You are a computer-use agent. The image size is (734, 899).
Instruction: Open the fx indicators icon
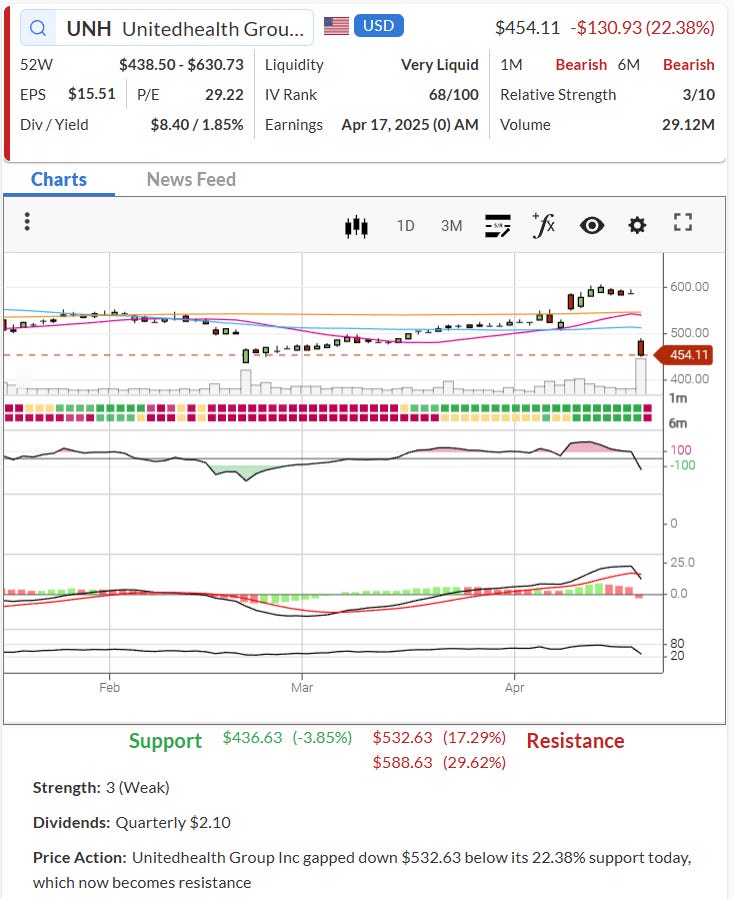[544, 225]
